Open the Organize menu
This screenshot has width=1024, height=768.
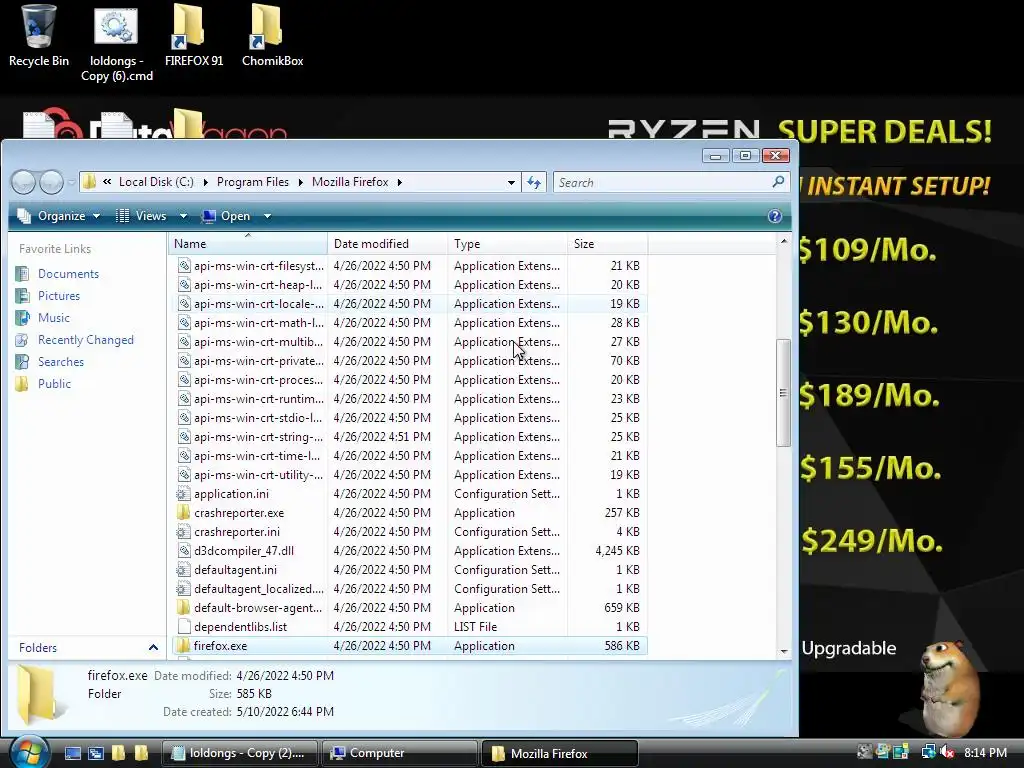pos(59,216)
